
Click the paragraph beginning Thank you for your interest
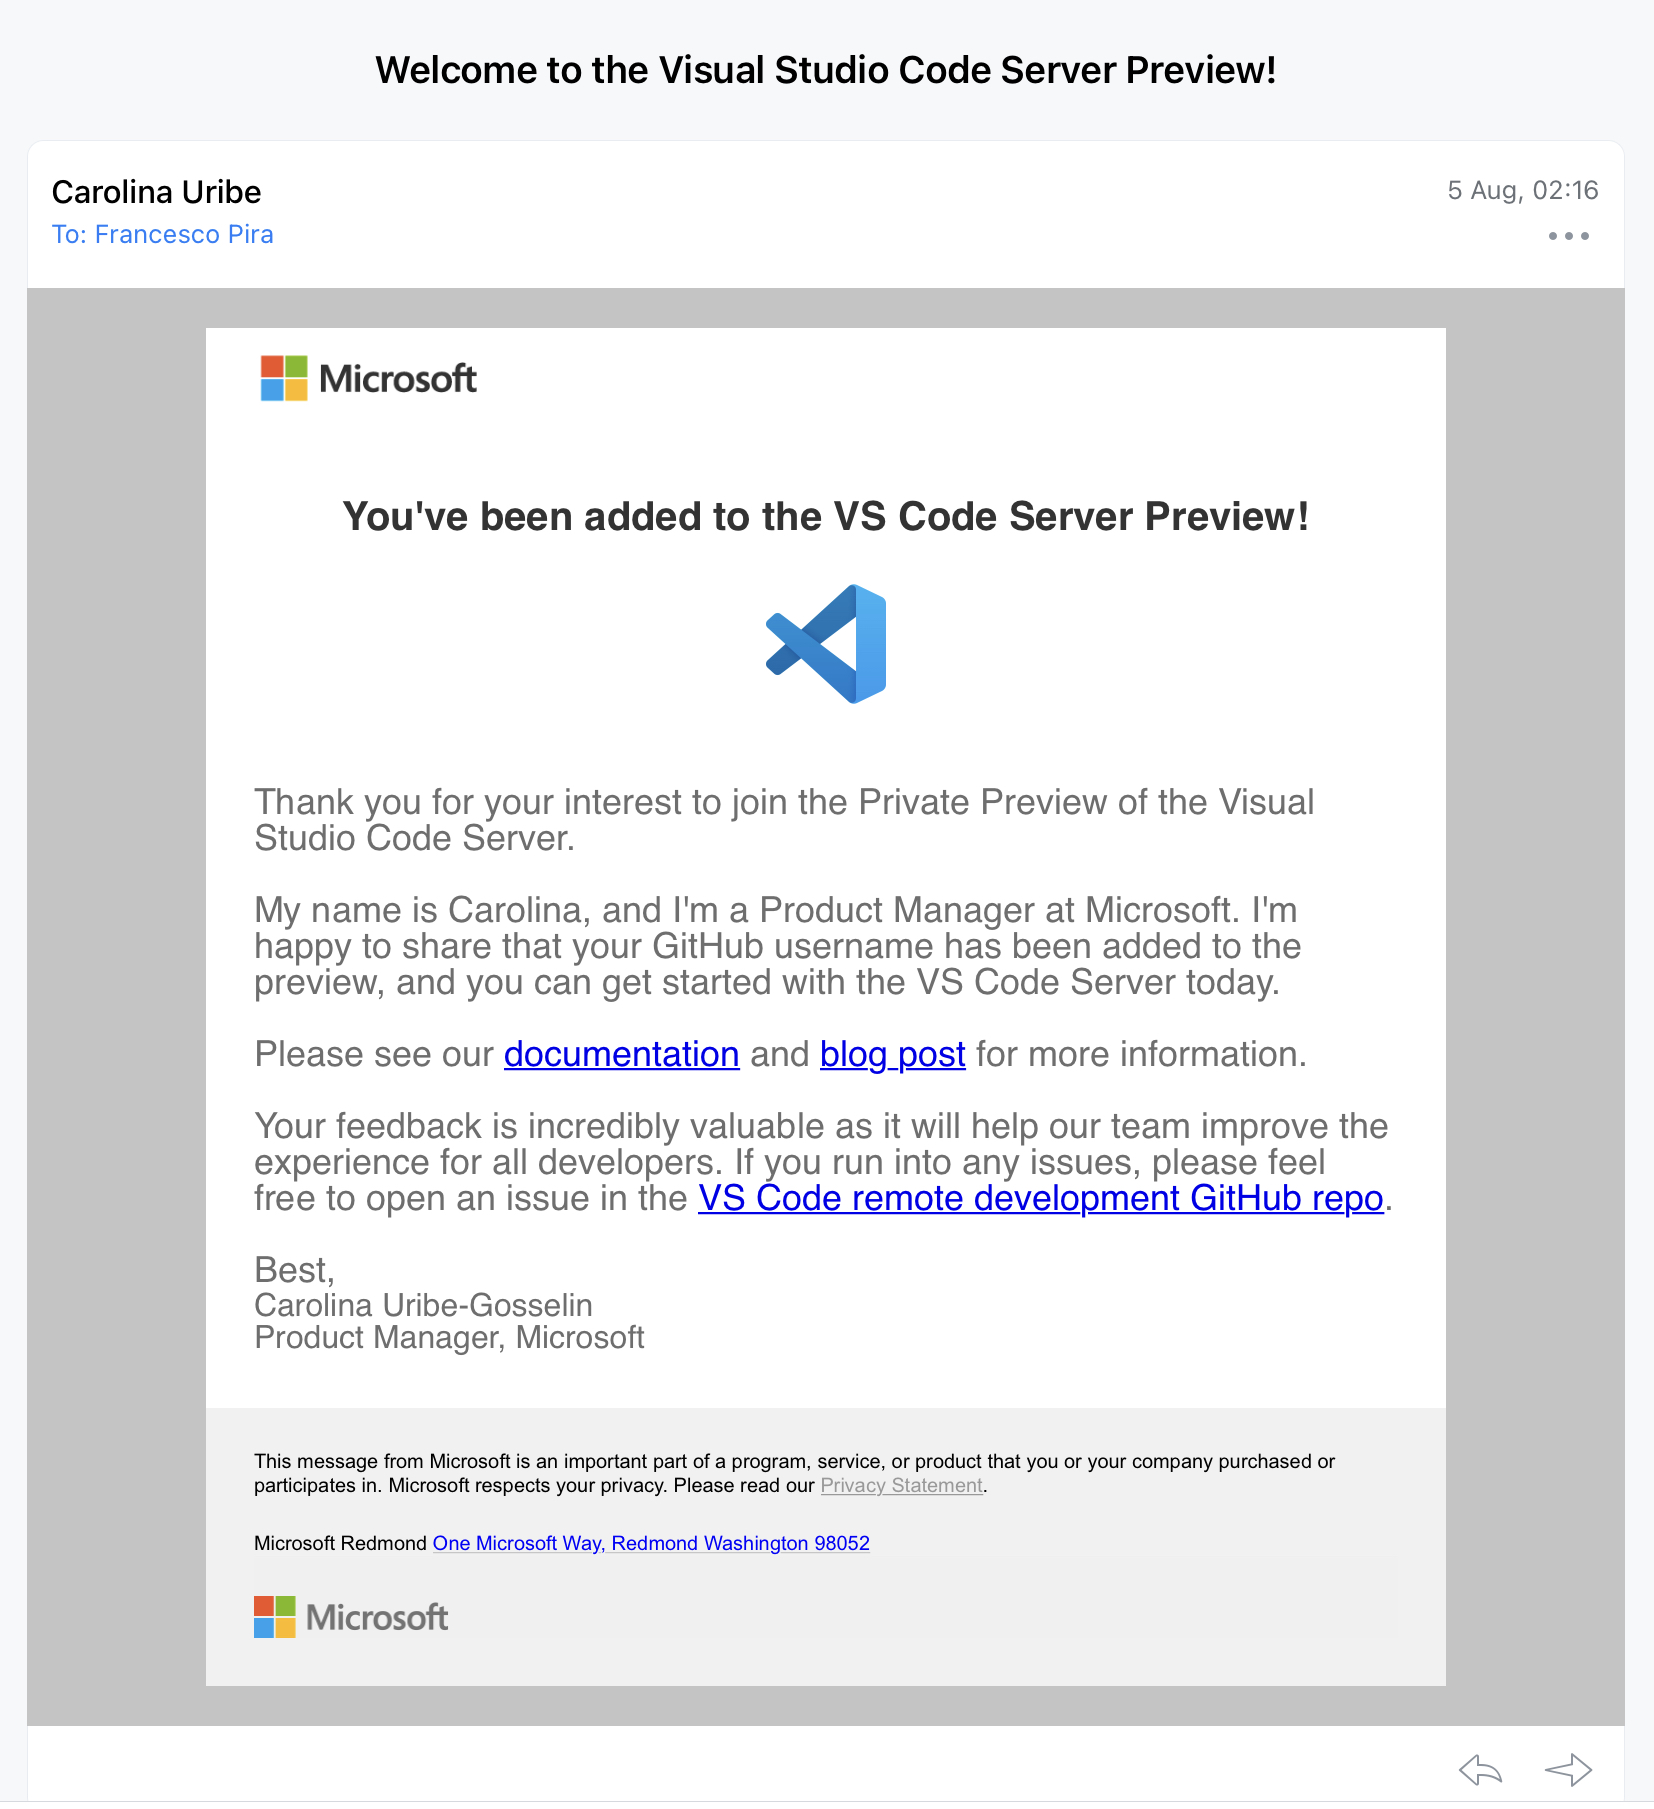784,820
